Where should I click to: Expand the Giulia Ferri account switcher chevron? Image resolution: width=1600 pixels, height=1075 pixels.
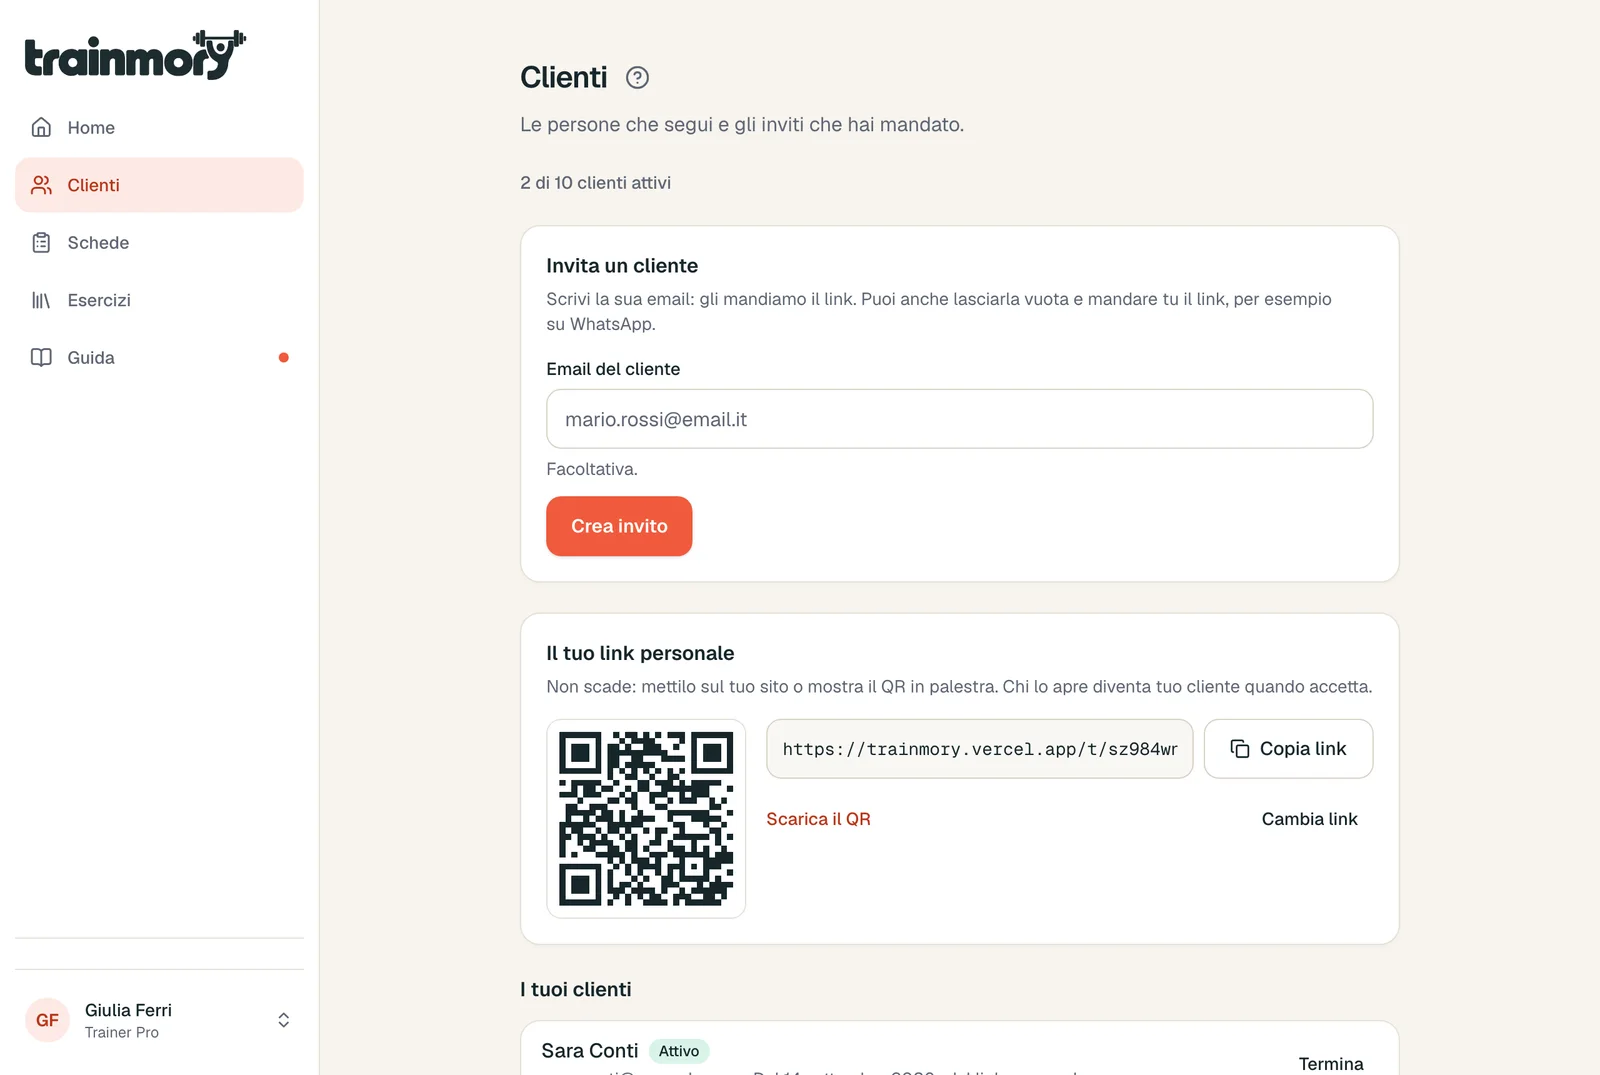point(284,1020)
